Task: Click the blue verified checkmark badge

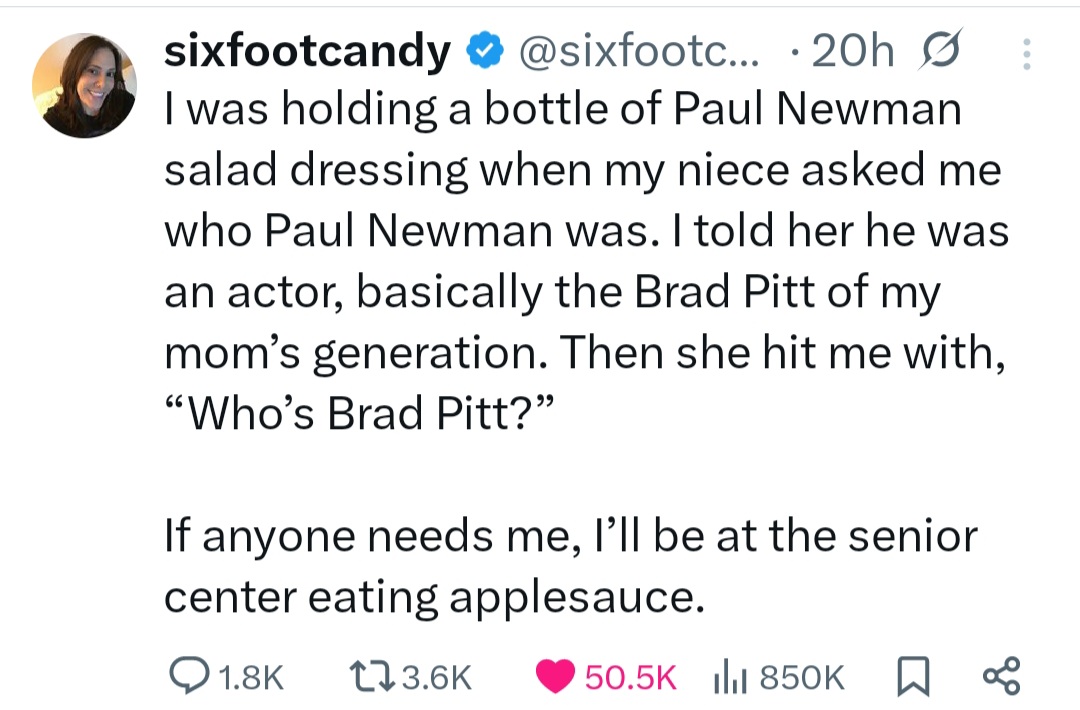Action: coord(485,52)
